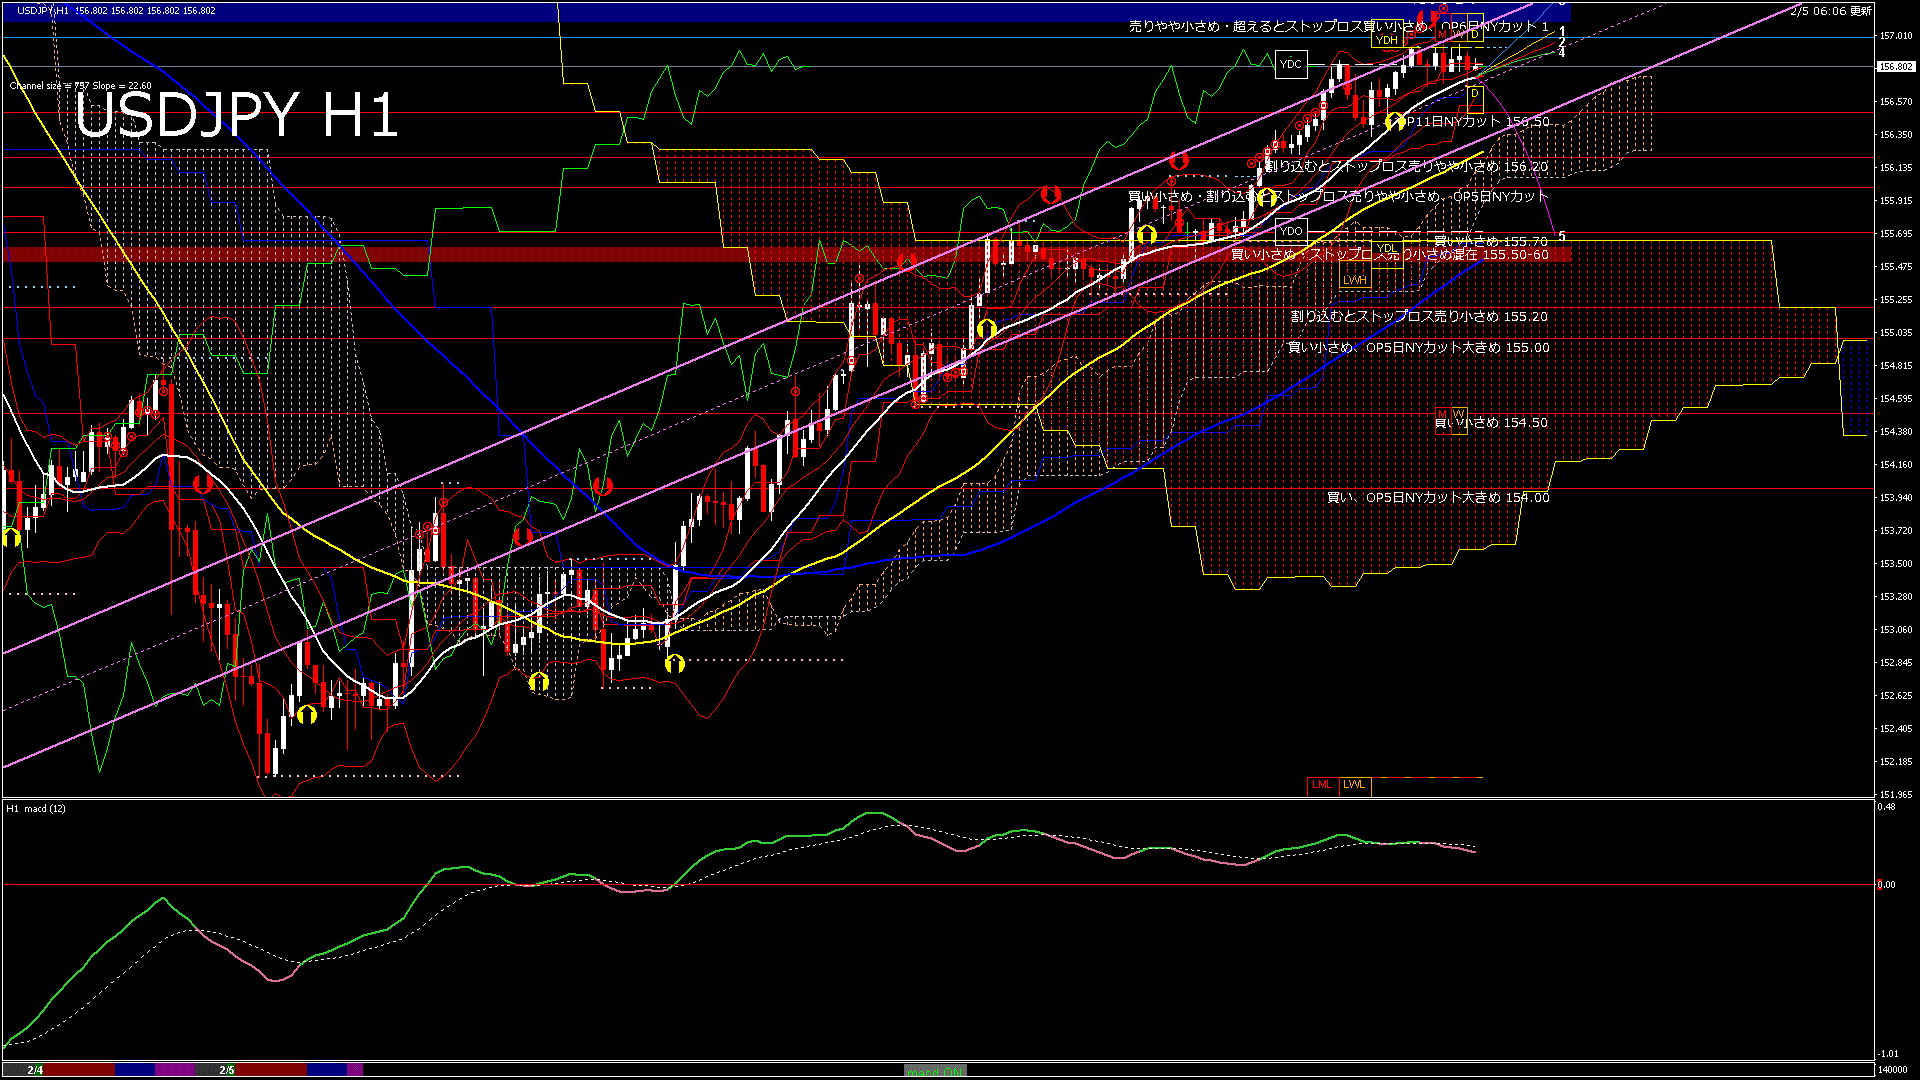Select the YDH yellow label box
This screenshot has width=1920, height=1080.
click(1386, 40)
